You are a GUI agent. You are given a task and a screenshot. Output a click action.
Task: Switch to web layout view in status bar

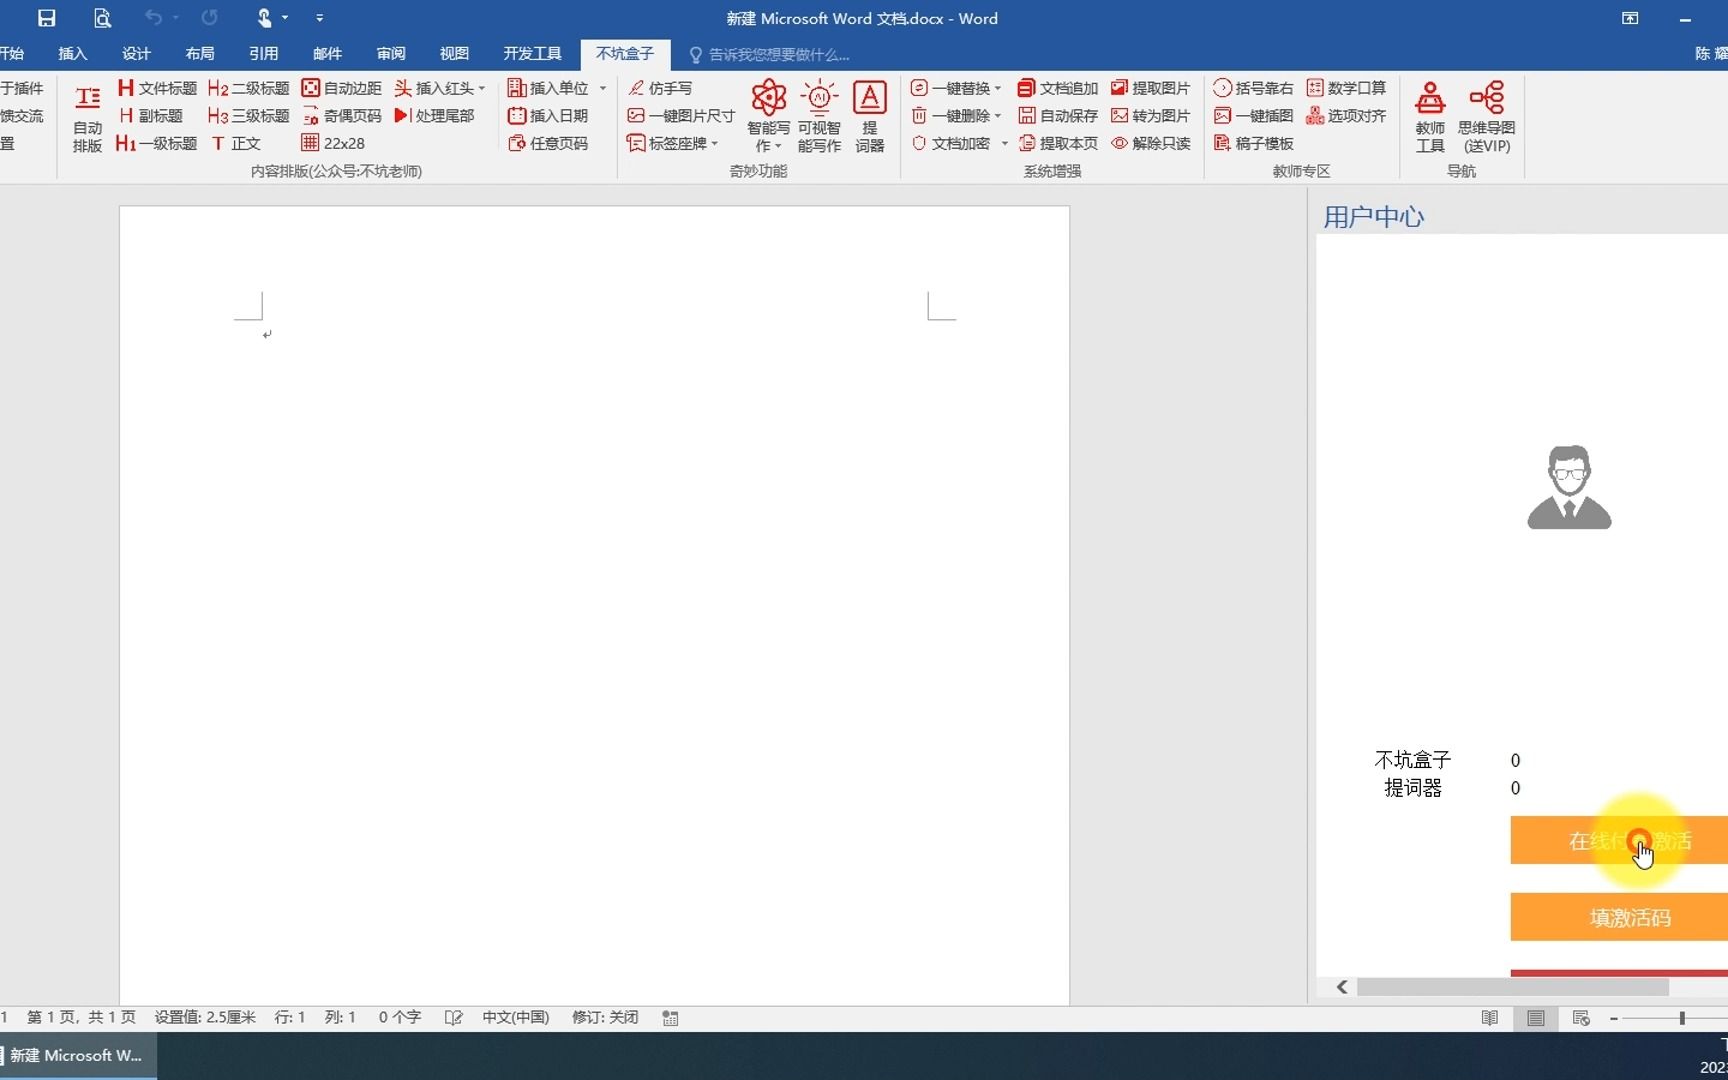tap(1581, 1018)
